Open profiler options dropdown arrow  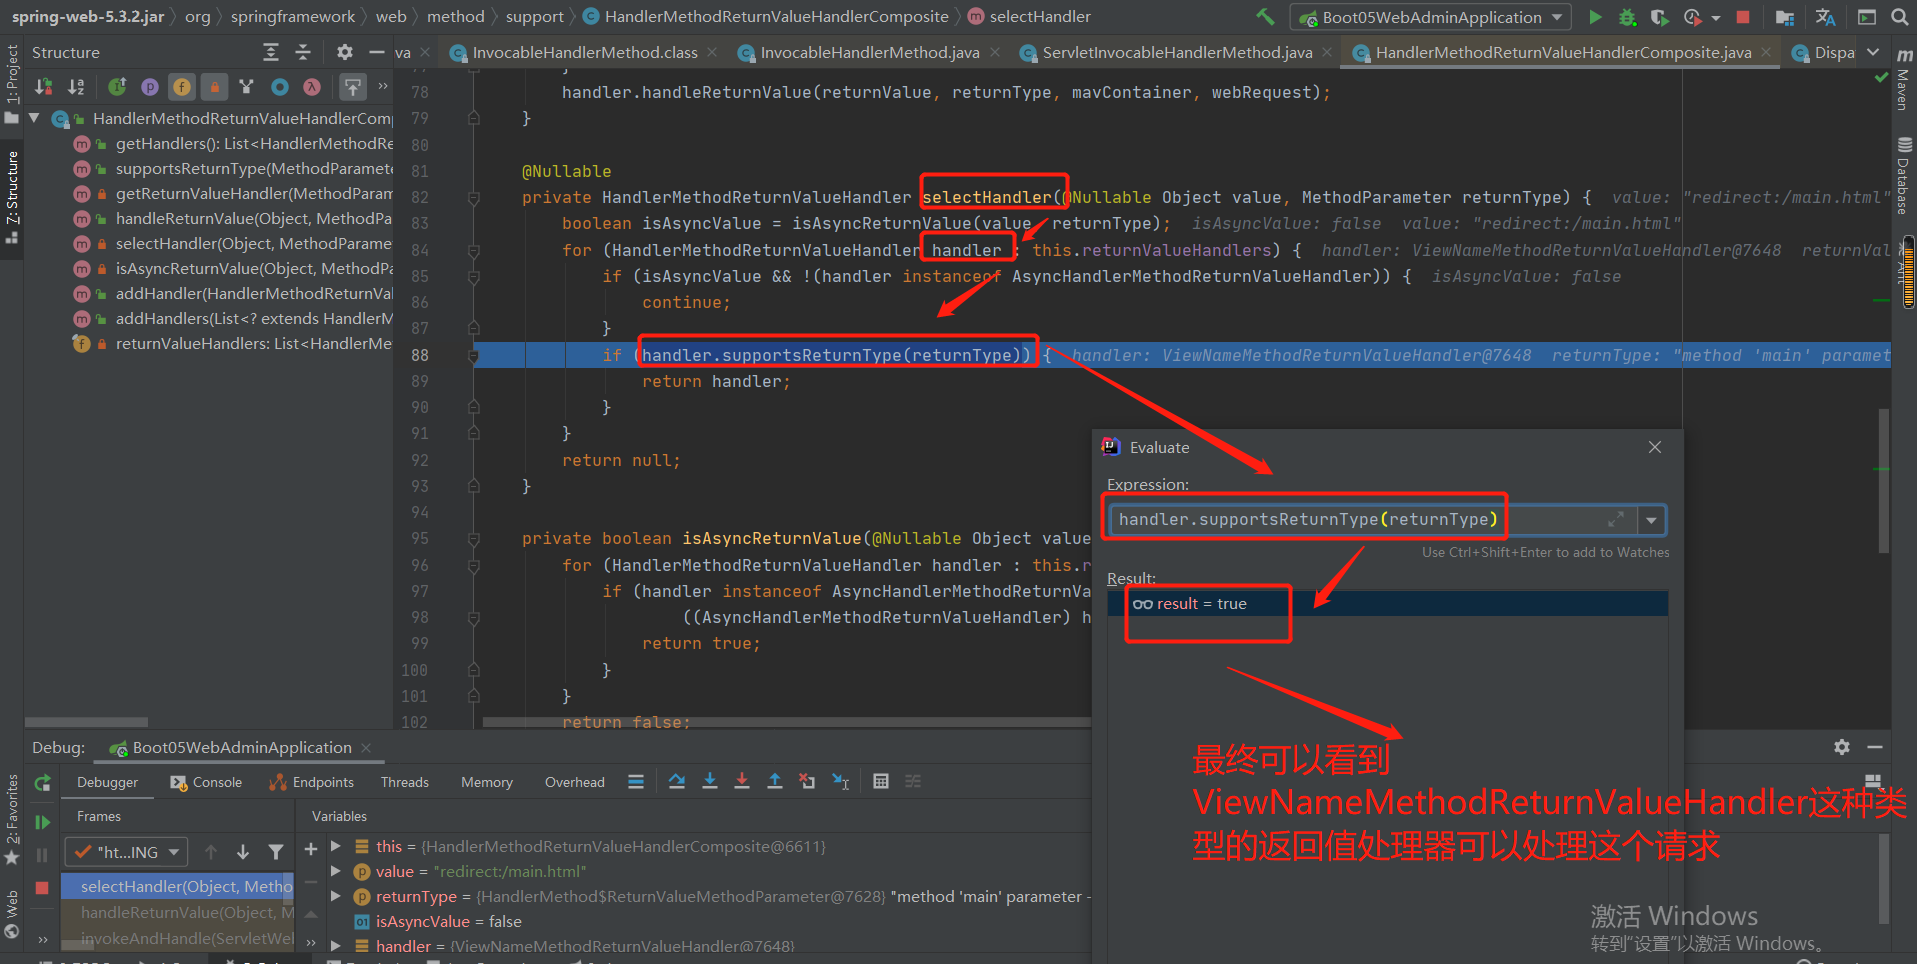click(x=1716, y=17)
